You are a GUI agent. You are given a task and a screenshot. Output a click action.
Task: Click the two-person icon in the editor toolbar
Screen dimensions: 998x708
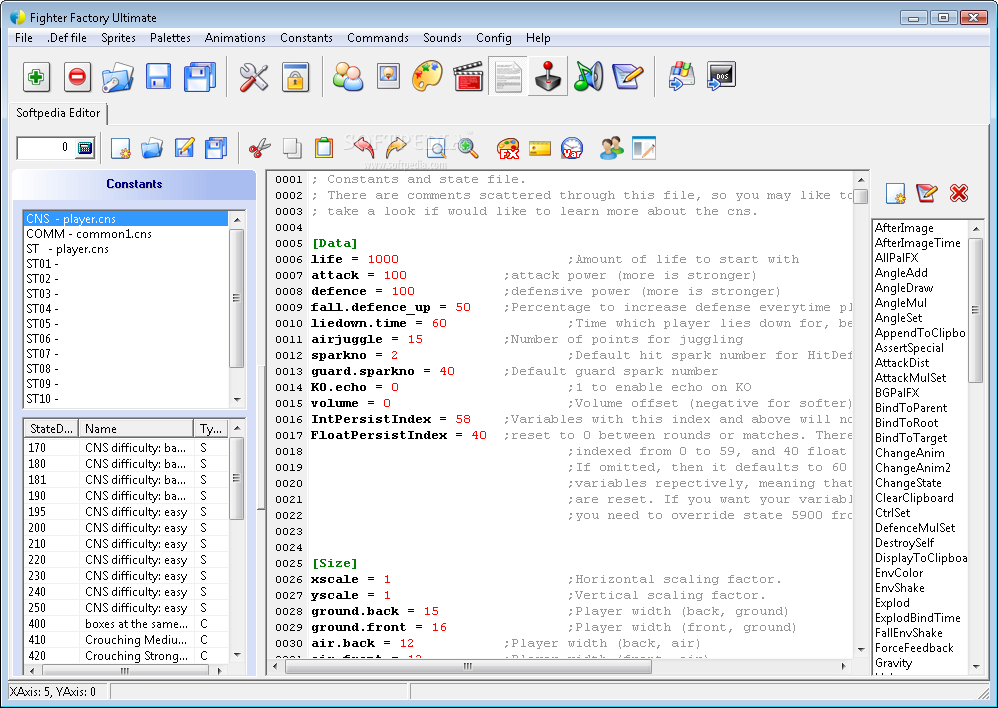click(611, 148)
